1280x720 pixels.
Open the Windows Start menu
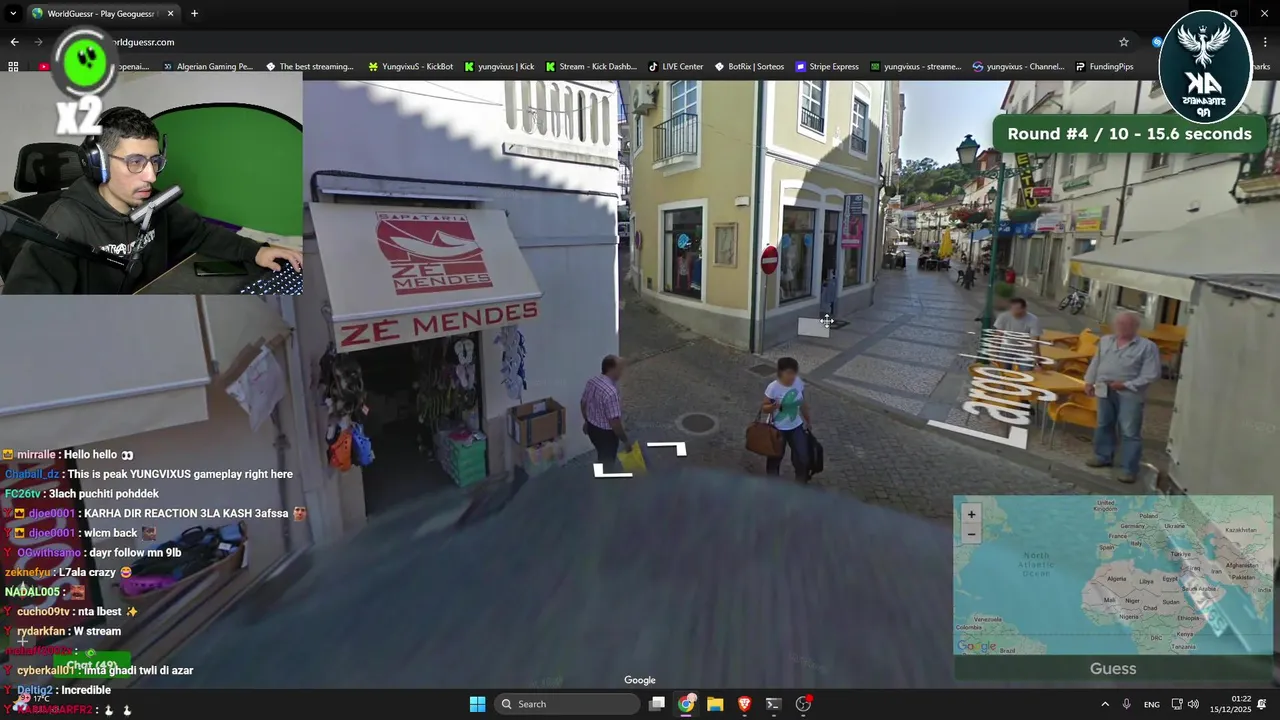pos(477,704)
